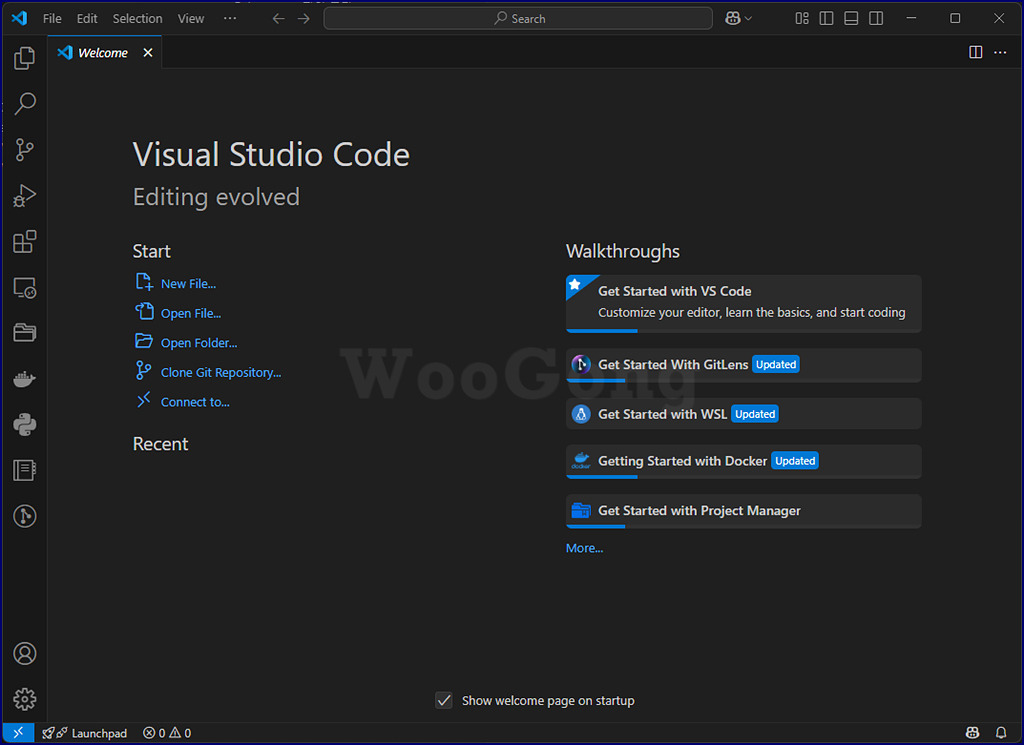Open the Selection menu
1024x745 pixels.
[137, 18]
